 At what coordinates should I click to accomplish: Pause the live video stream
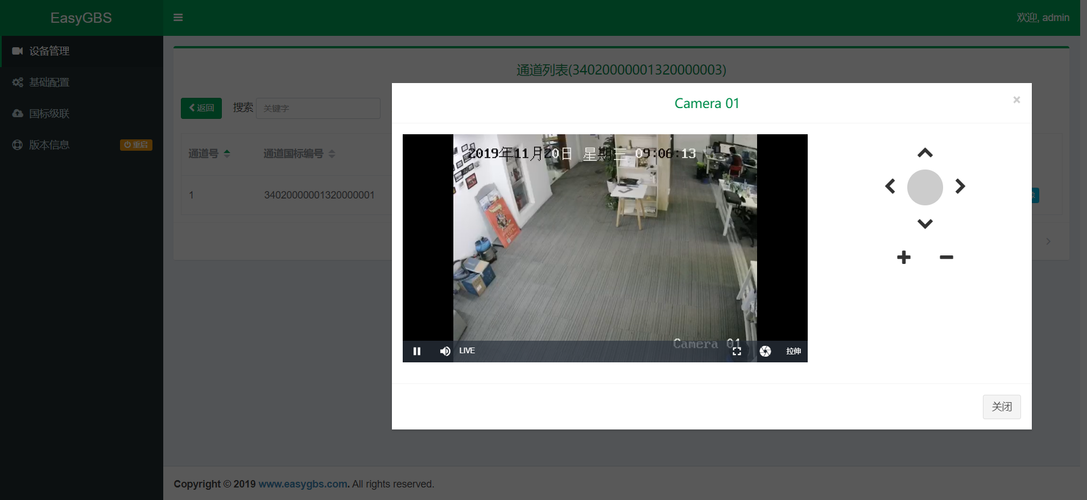click(x=417, y=351)
